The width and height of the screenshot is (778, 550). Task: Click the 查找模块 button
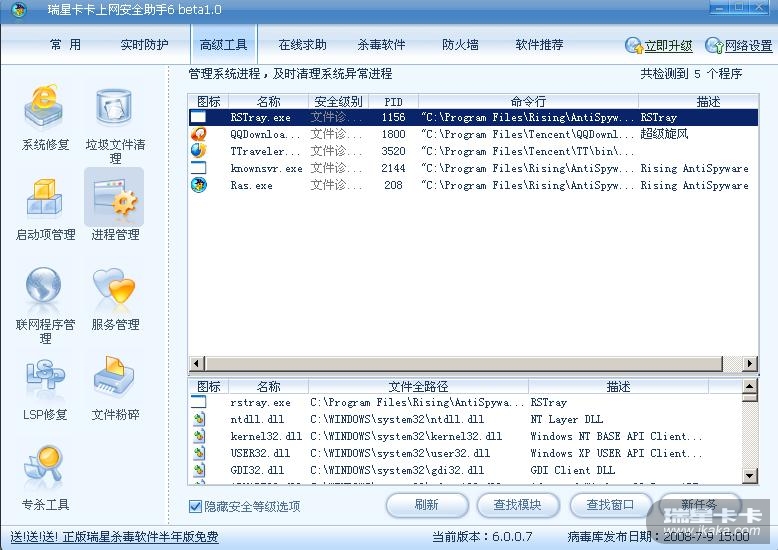pos(518,505)
